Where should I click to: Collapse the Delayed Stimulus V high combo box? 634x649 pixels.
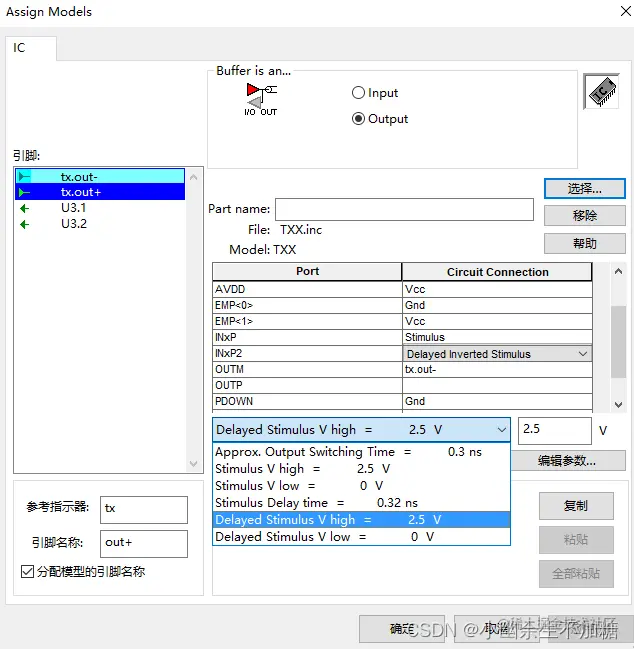(502, 430)
